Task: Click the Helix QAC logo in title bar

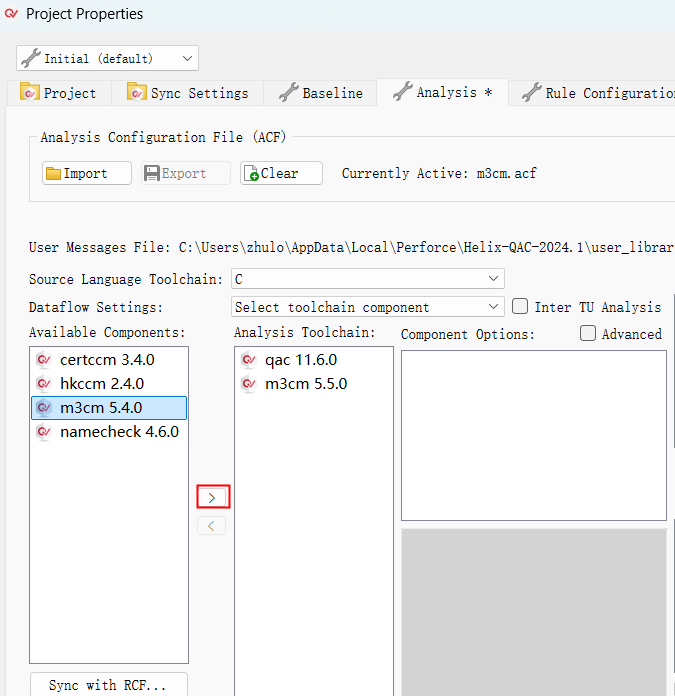Action: point(11,14)
